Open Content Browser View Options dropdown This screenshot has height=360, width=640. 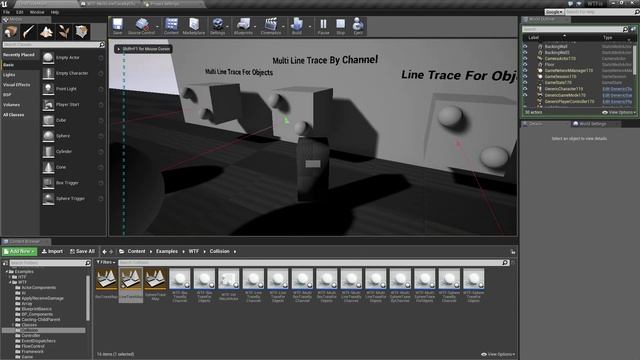coord(498,354)
